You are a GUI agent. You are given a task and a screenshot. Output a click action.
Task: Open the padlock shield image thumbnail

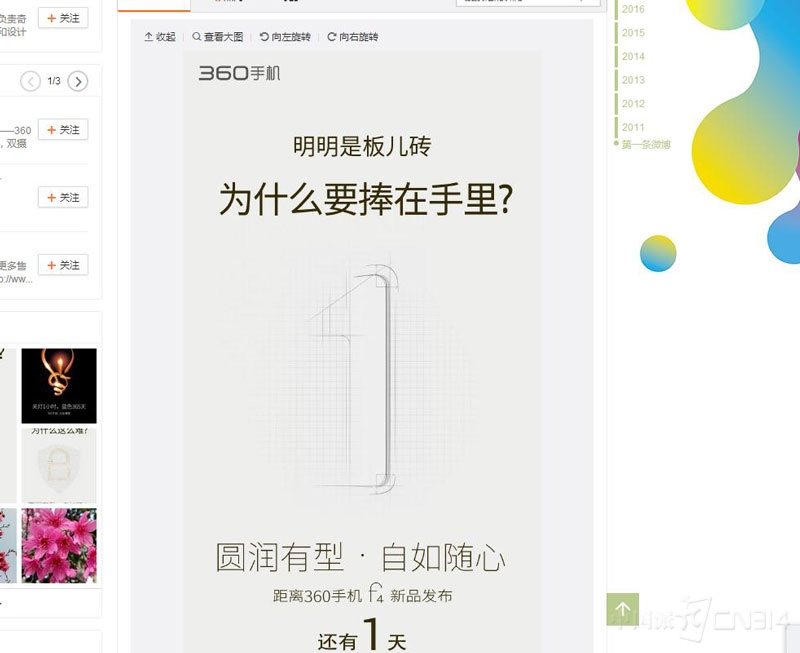pos(59,465)
